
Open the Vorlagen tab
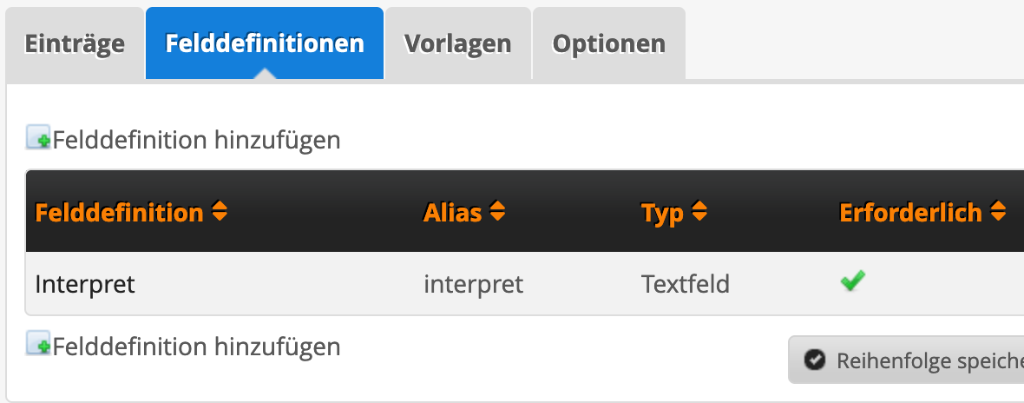click(457, 44)
